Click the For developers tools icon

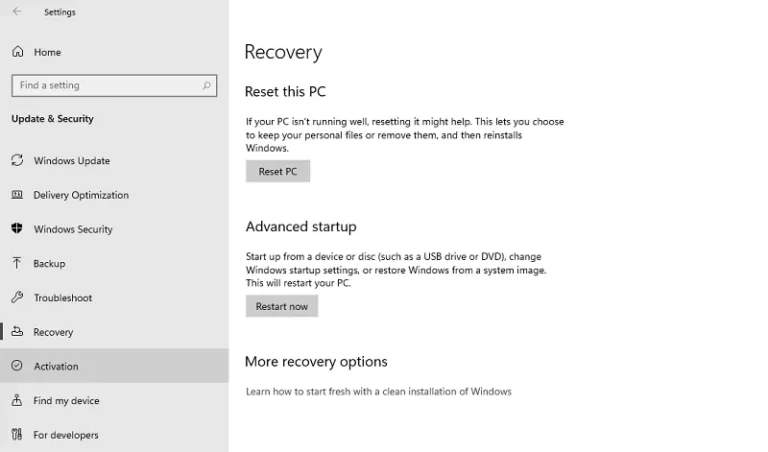coord(17,434)
